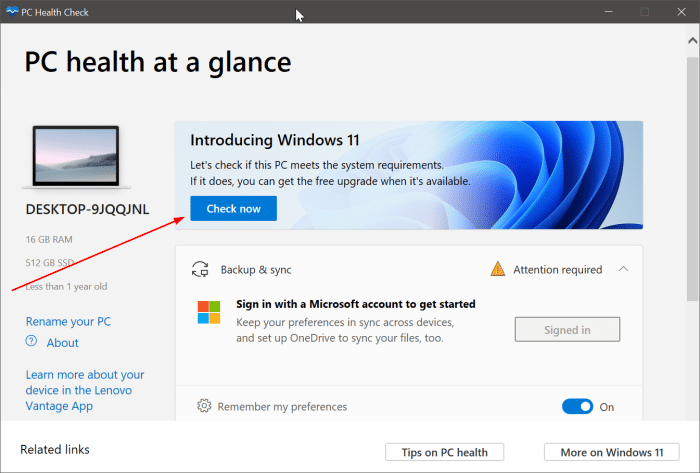700x473 pixels.
Task: Open More on Windows 11
Action: pyautogui.click(x=612, y=452)
